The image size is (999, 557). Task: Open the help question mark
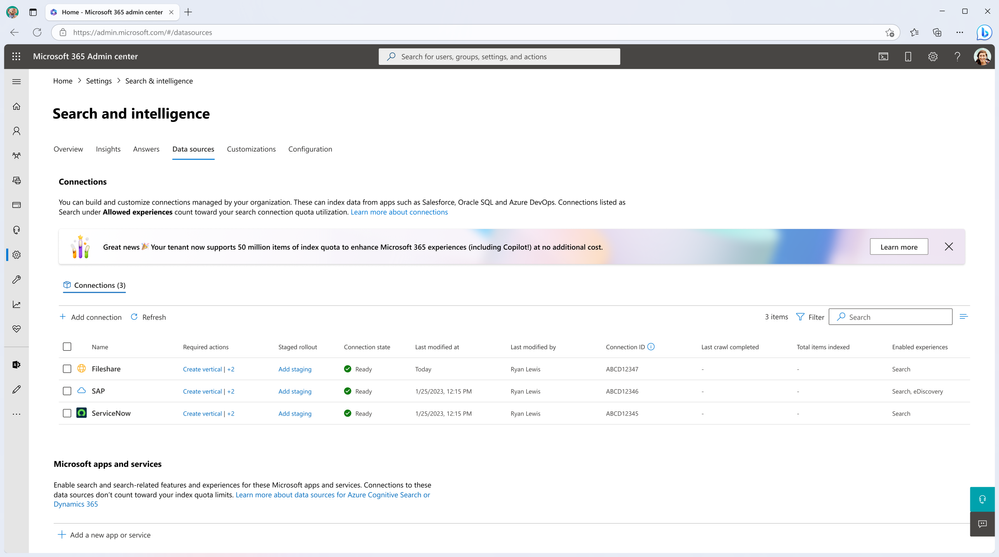[x=957, y=57]
